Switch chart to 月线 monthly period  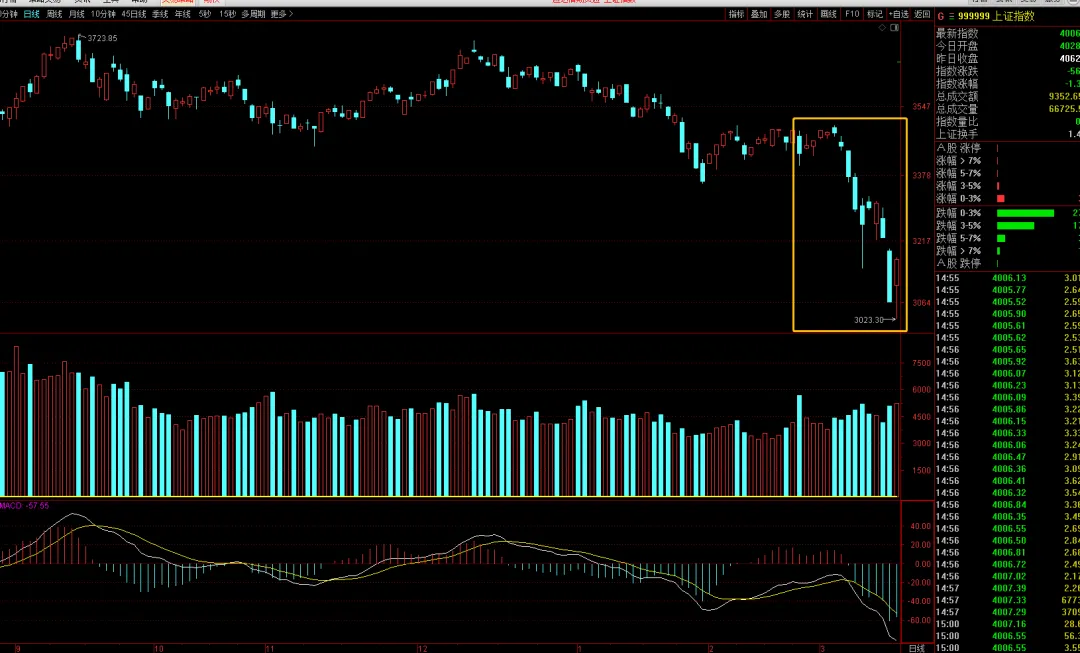coord(76,14)
